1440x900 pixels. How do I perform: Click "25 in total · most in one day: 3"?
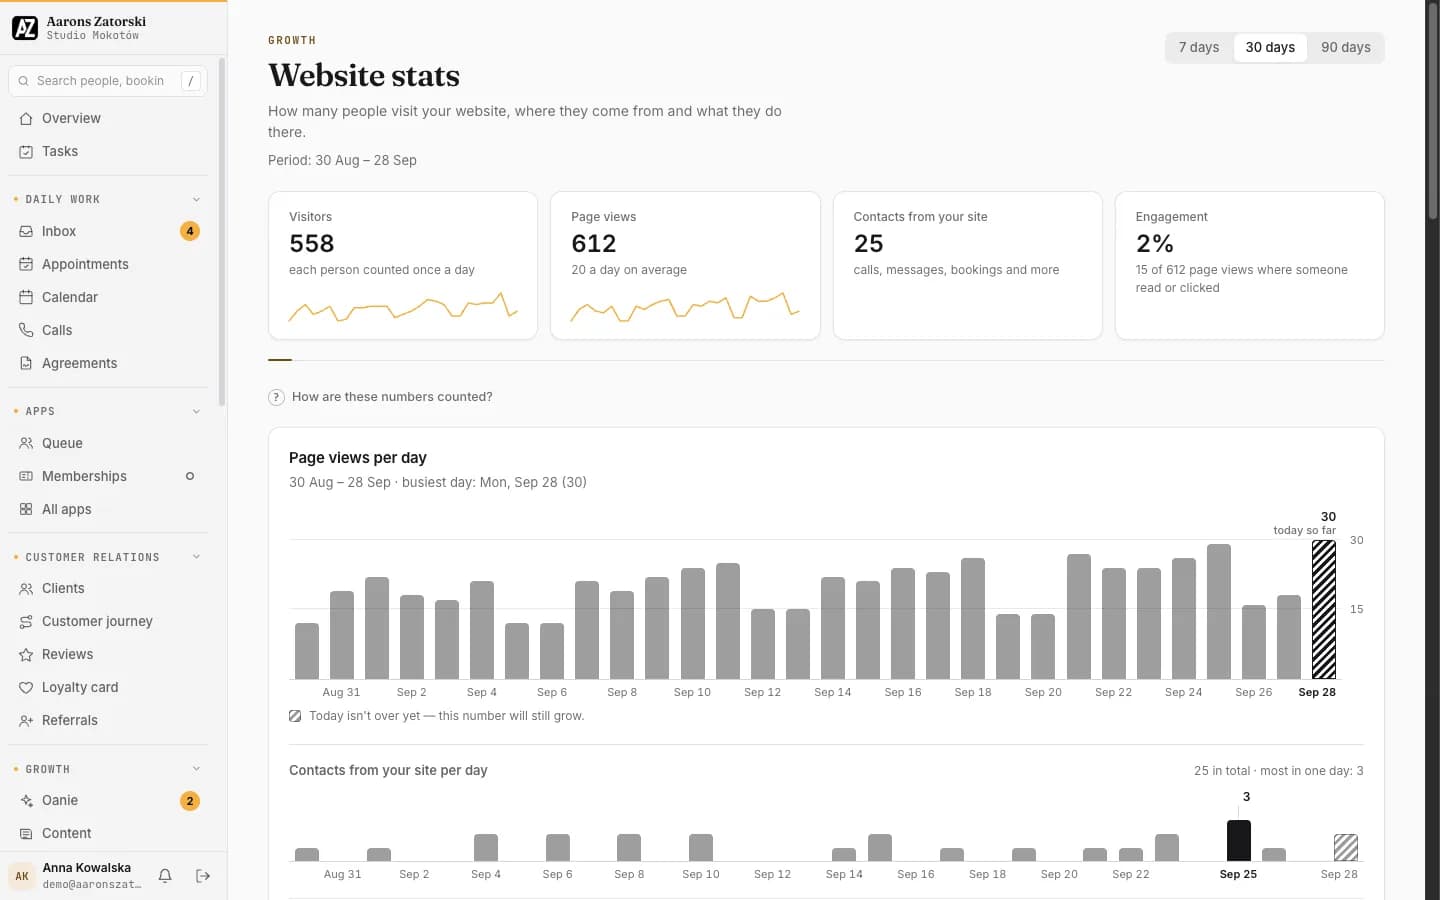click(x=1278, y=771)
